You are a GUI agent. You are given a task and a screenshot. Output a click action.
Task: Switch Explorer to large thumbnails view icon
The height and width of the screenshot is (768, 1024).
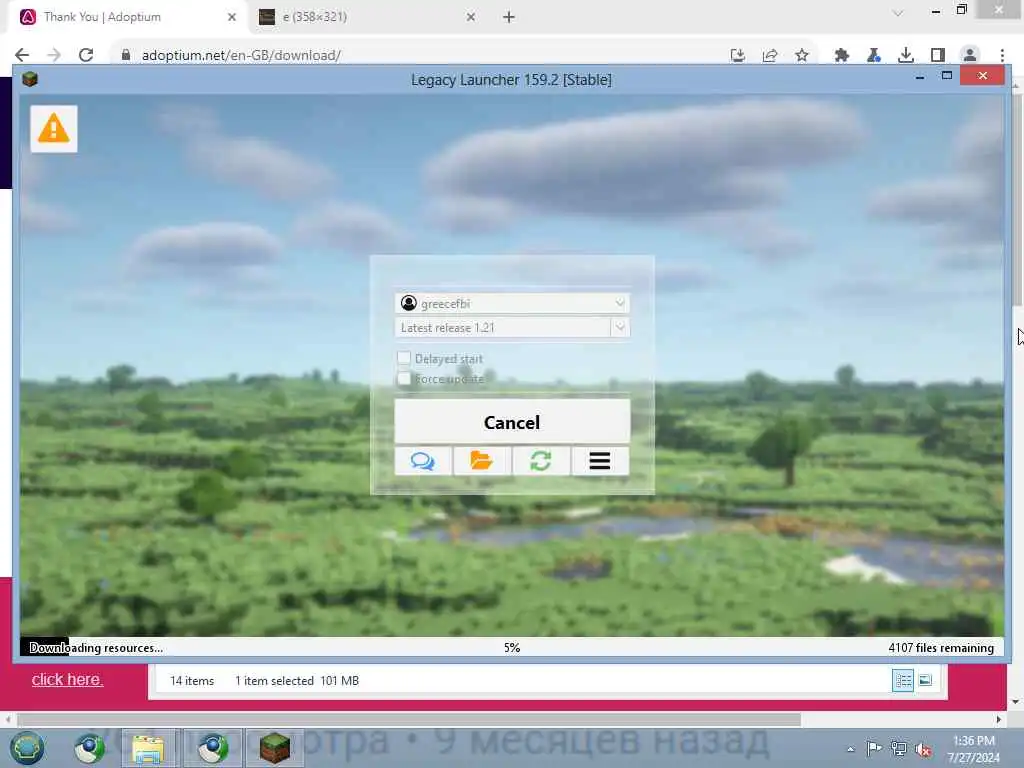(x=925, y=680)
